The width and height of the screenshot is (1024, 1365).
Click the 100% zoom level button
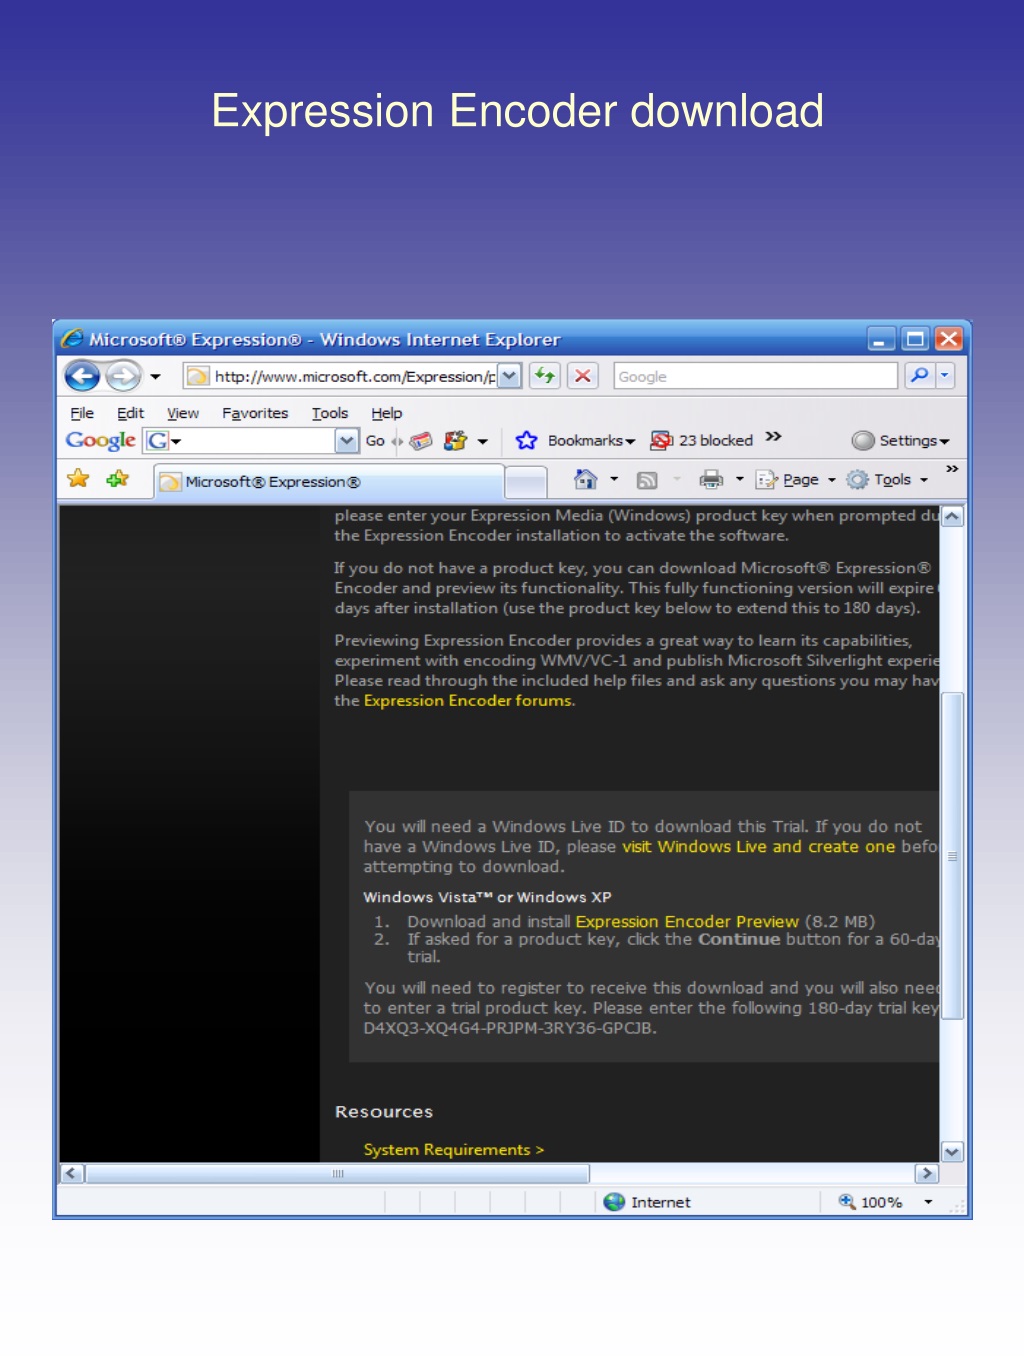point(870,1202)
